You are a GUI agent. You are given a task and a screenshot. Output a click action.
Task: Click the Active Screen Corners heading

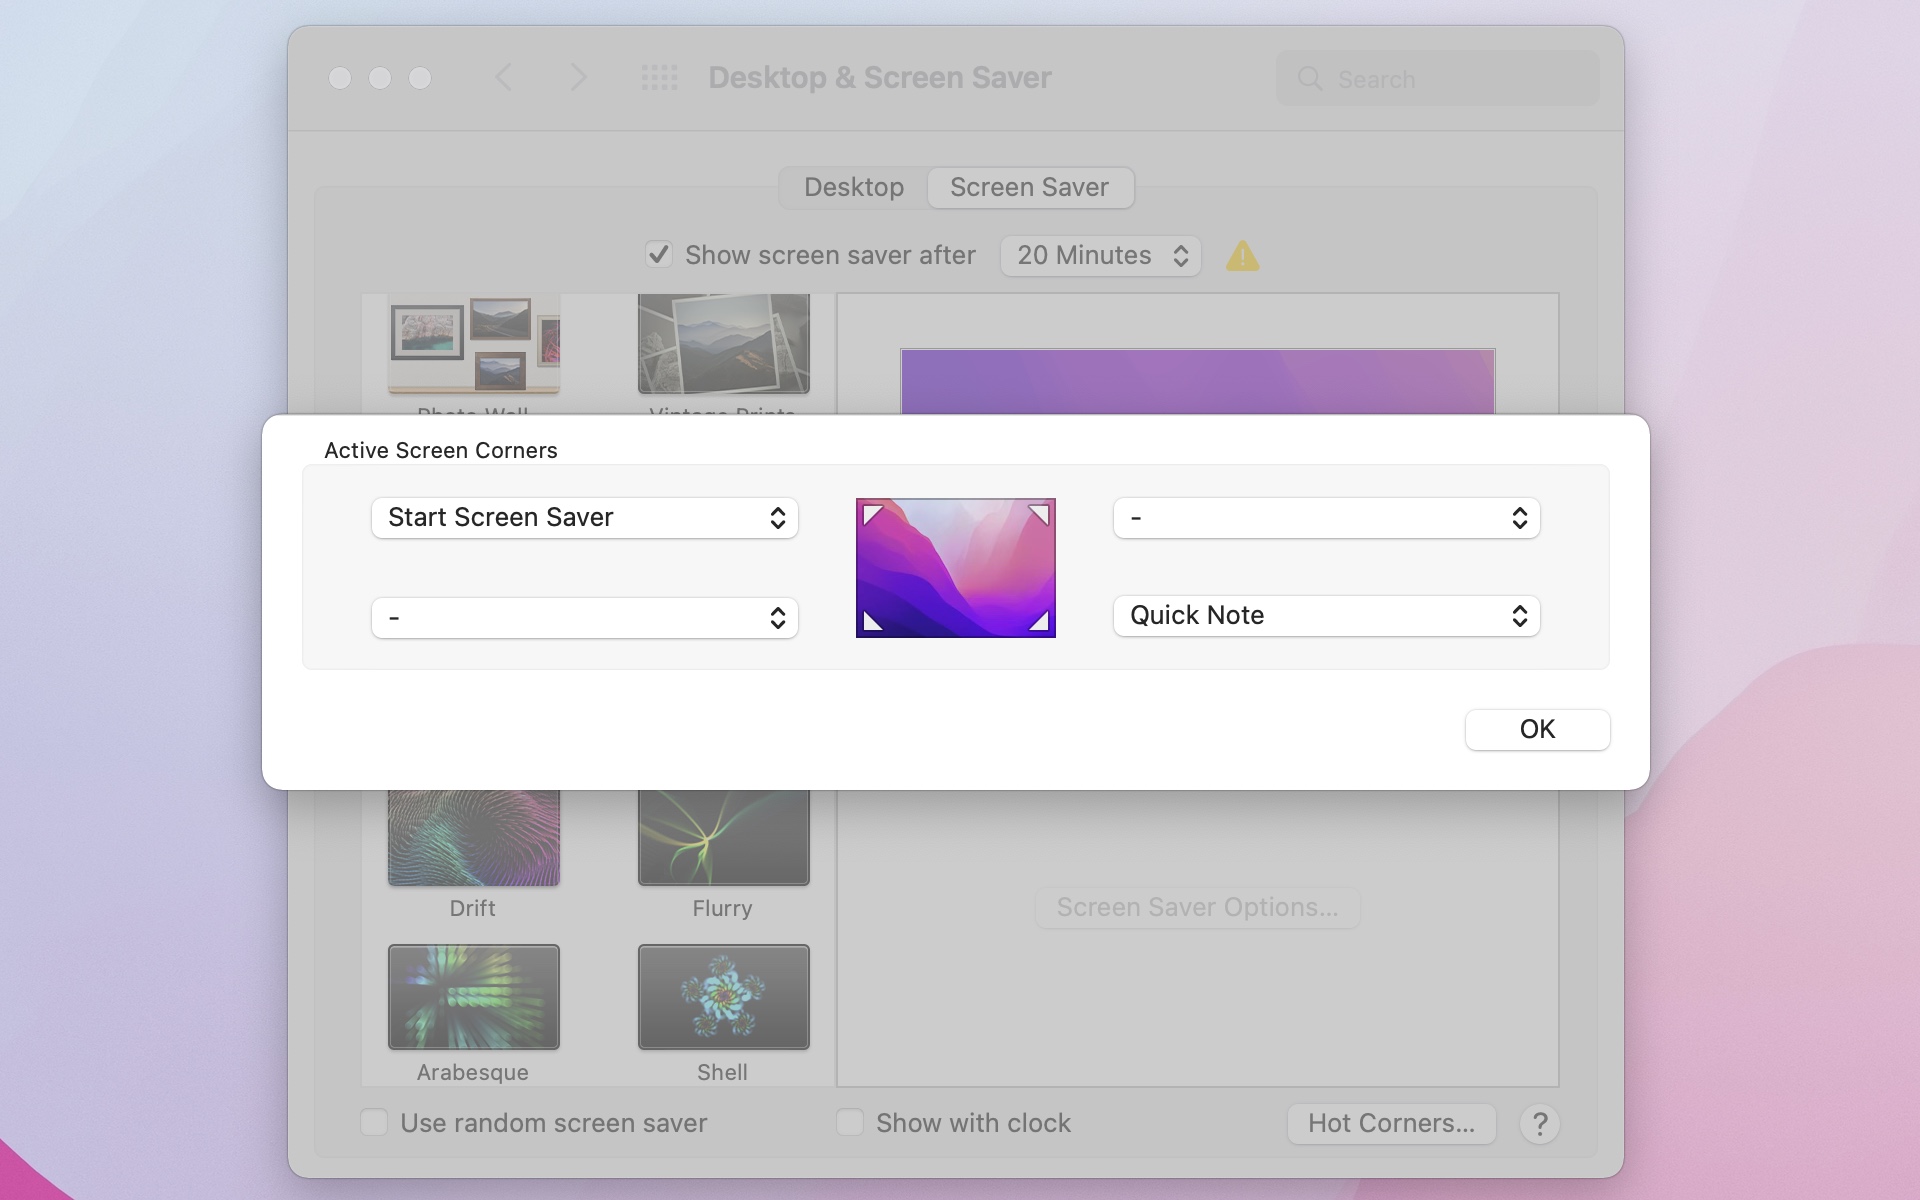coord(441,450)
